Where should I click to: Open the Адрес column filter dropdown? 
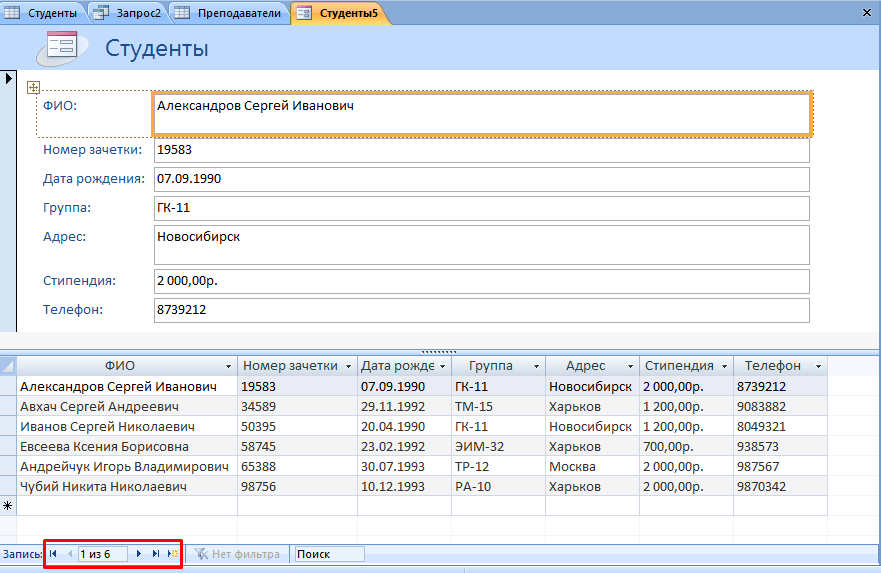pos(630,366)
